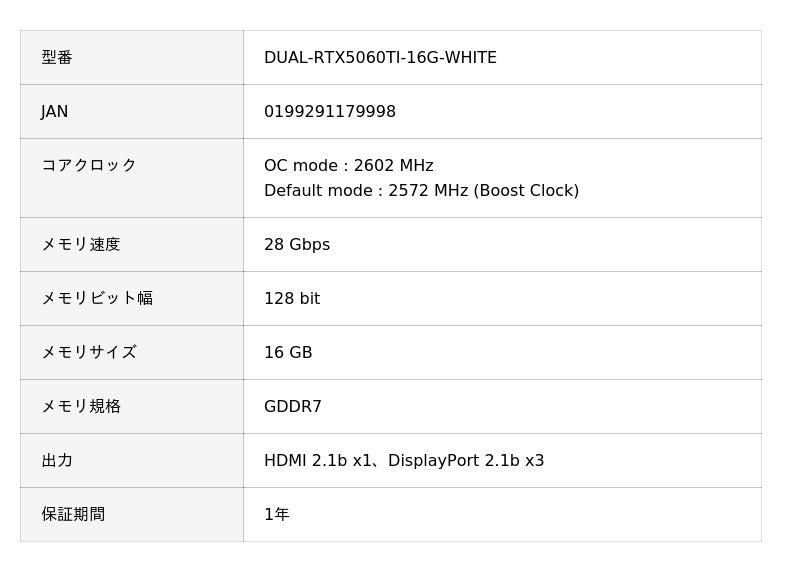The height and width of the screenshot is (572, 800).
Task: Click the メモリ速度 row label
Action: tap(81, 245)
